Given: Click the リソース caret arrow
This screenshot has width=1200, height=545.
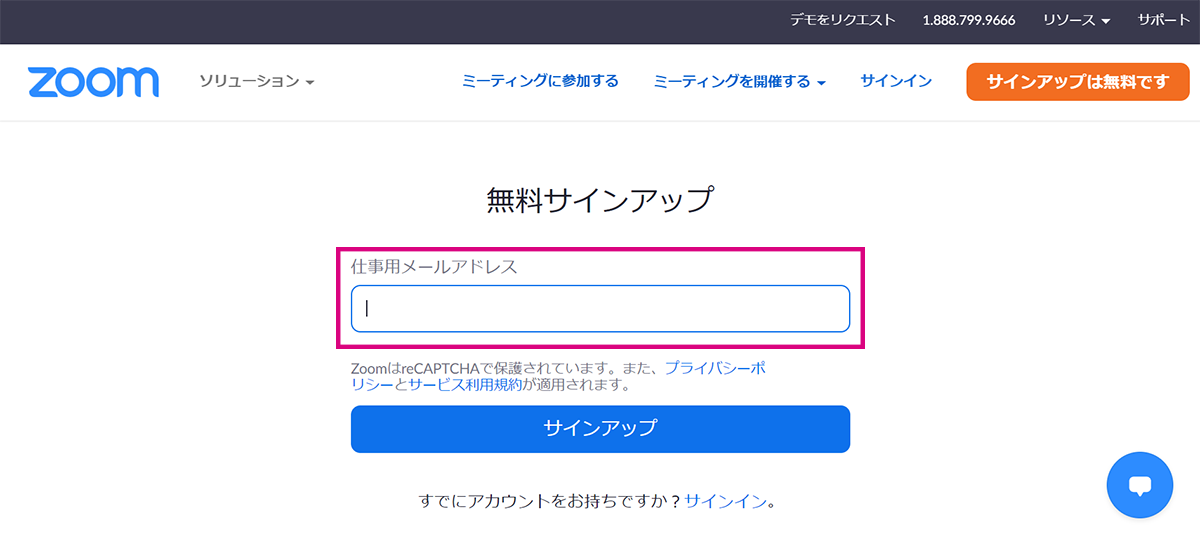Looking at the screenshot, I should pos(1105,21).
